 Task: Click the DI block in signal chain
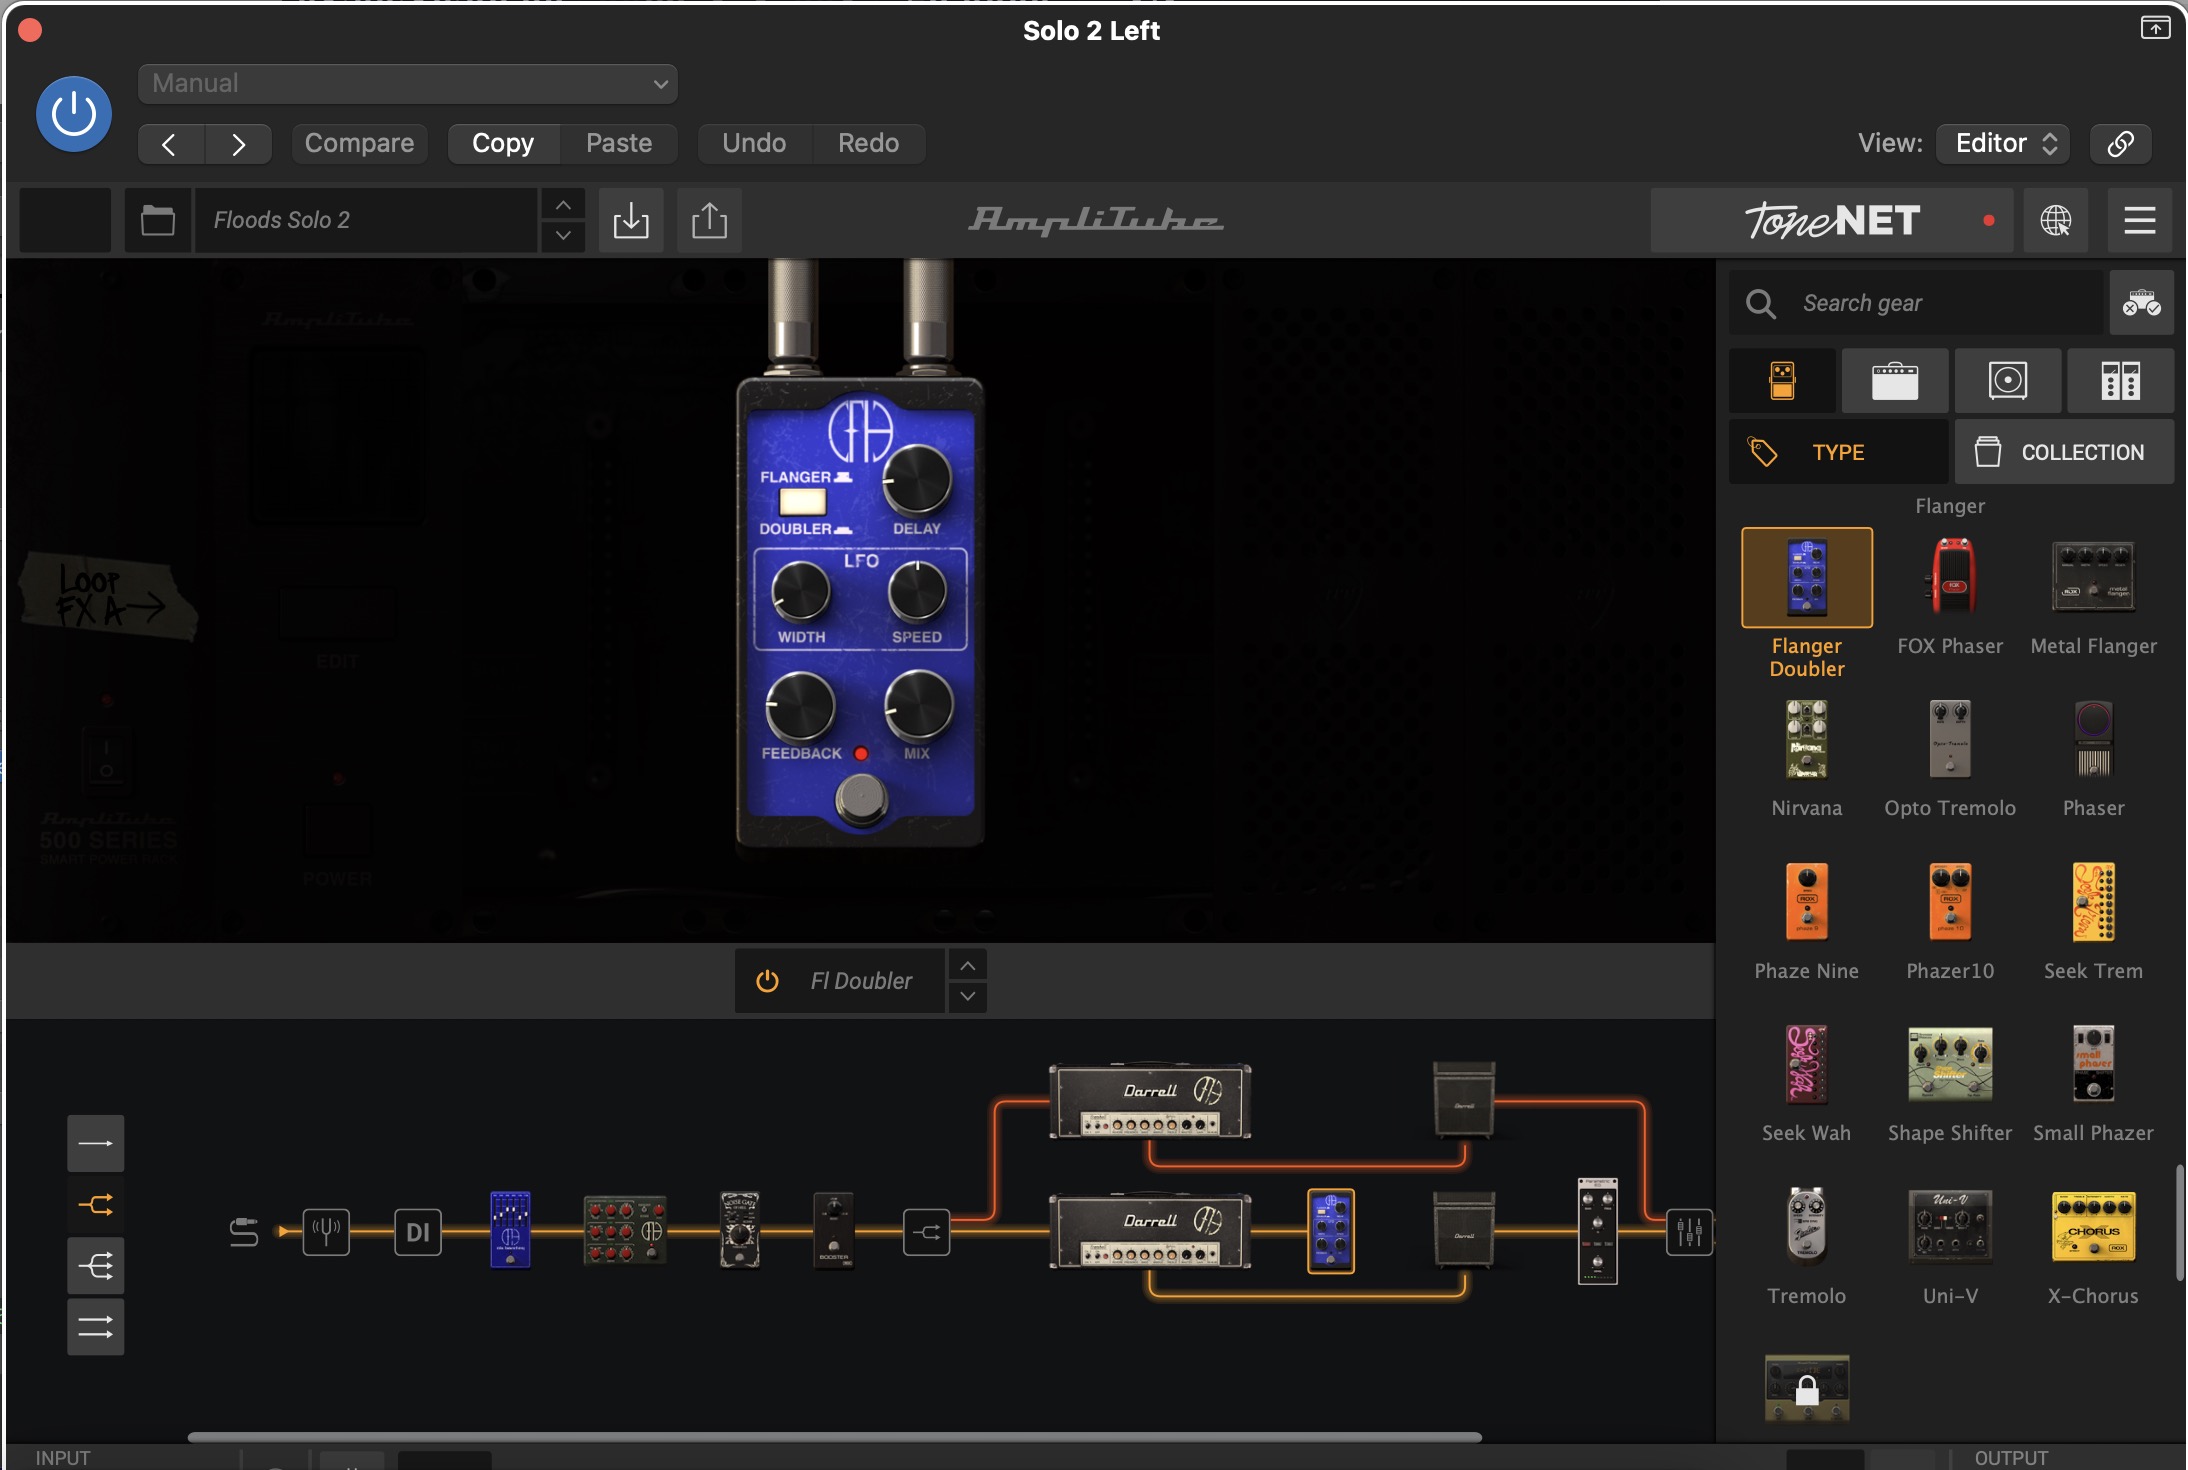click(418, 1232)
